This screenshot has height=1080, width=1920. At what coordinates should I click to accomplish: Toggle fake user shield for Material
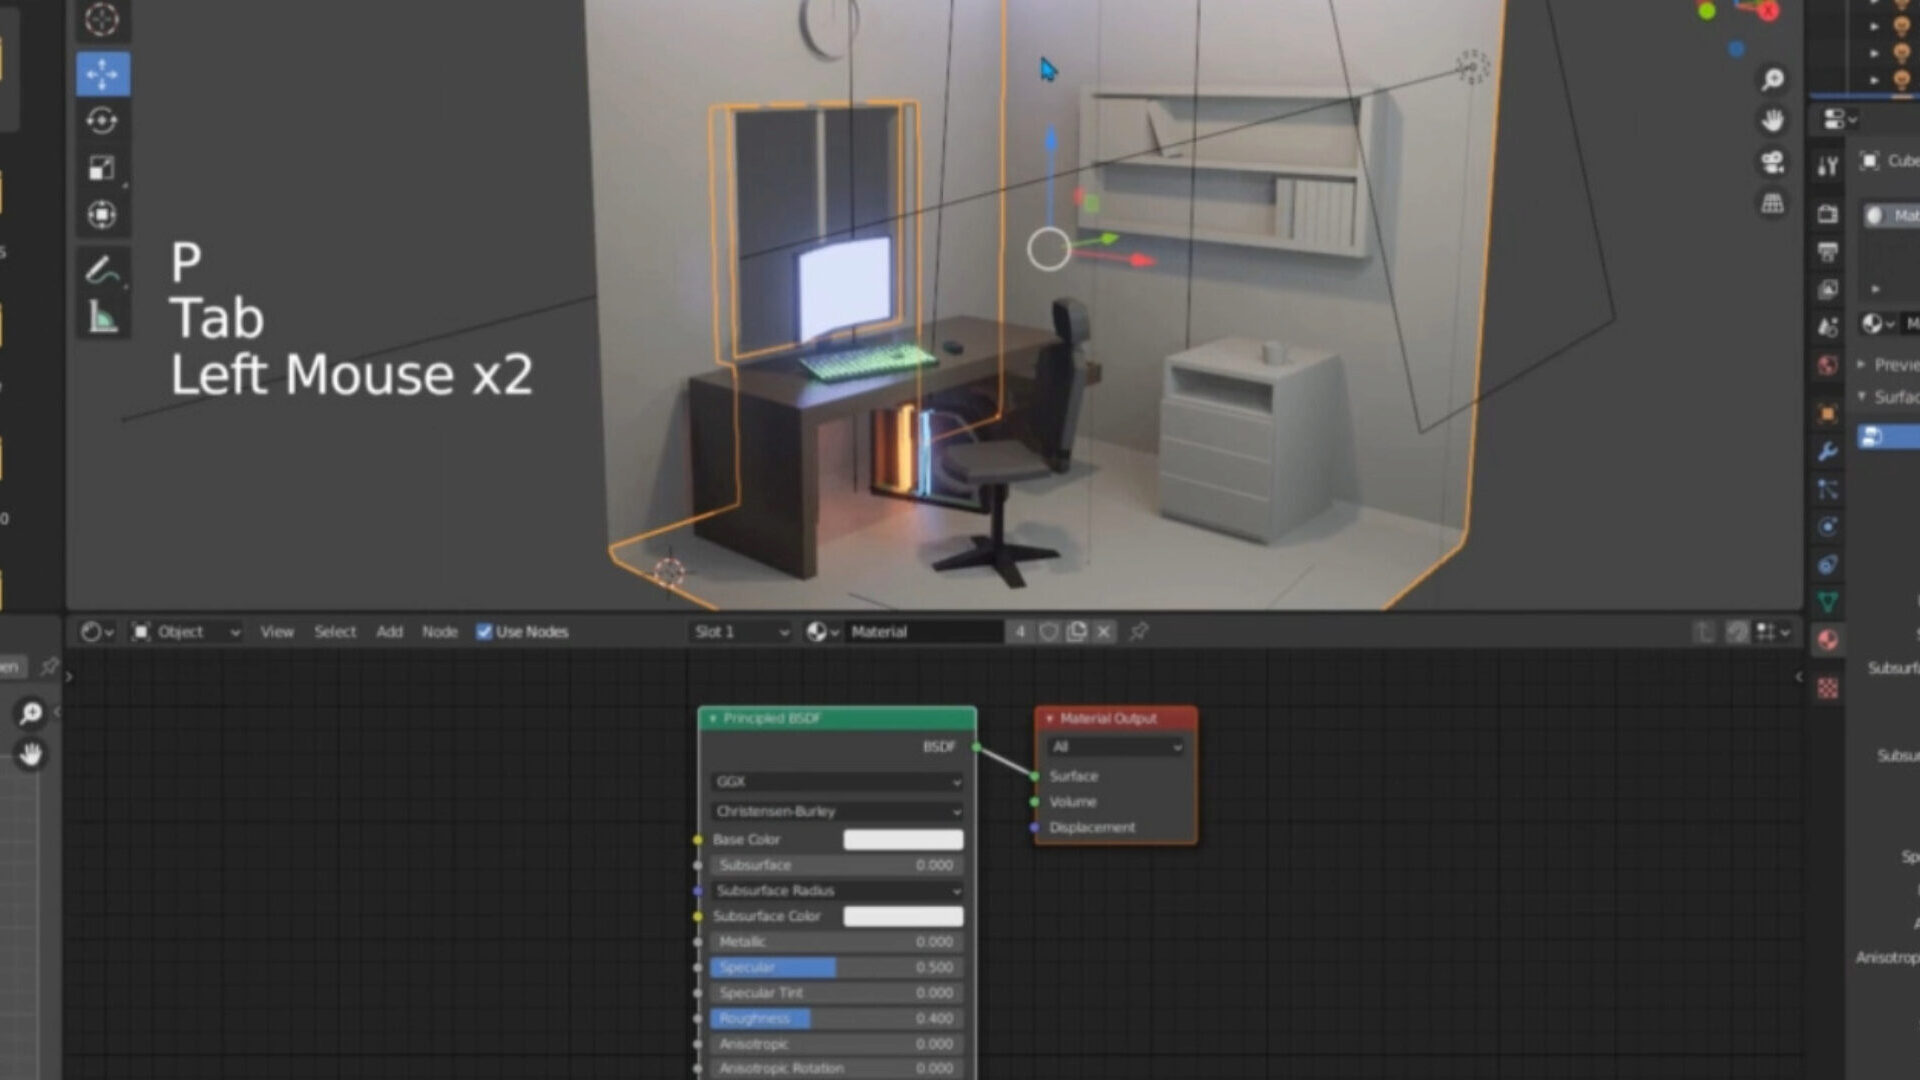[1048, 632]
